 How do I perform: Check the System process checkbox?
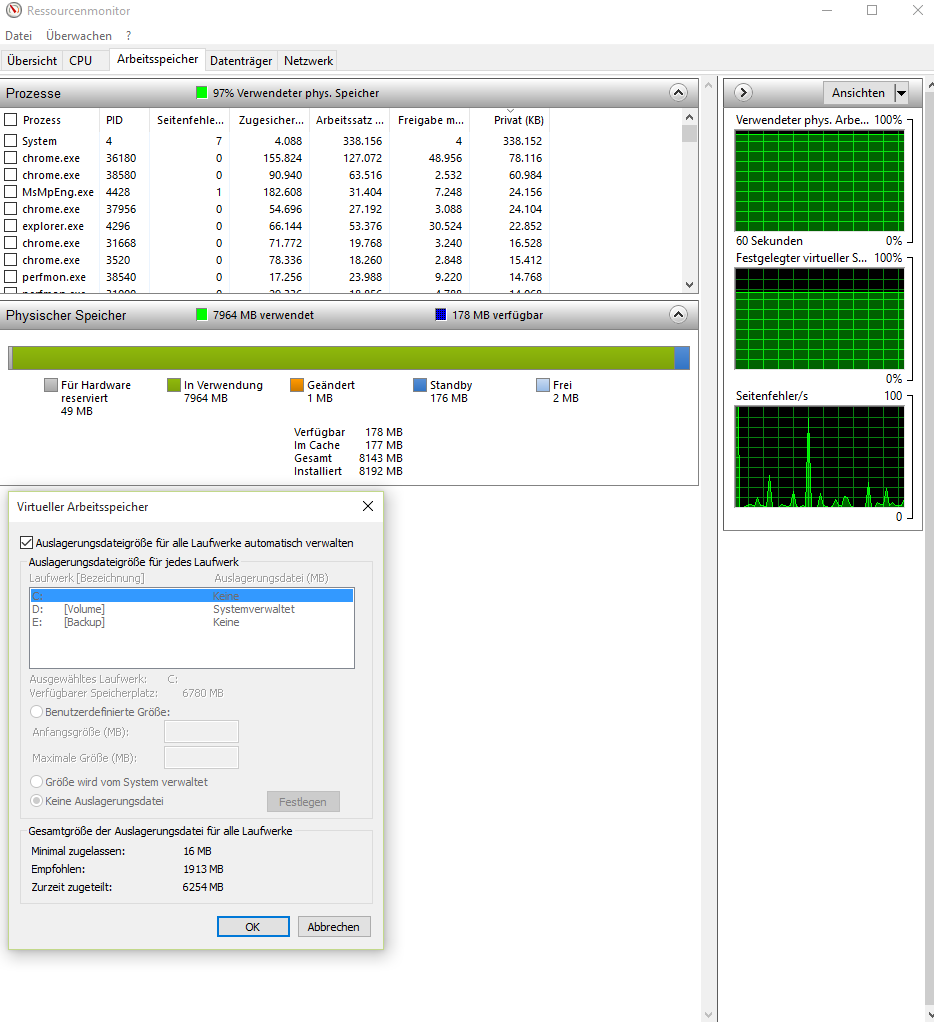pos(10,141)
